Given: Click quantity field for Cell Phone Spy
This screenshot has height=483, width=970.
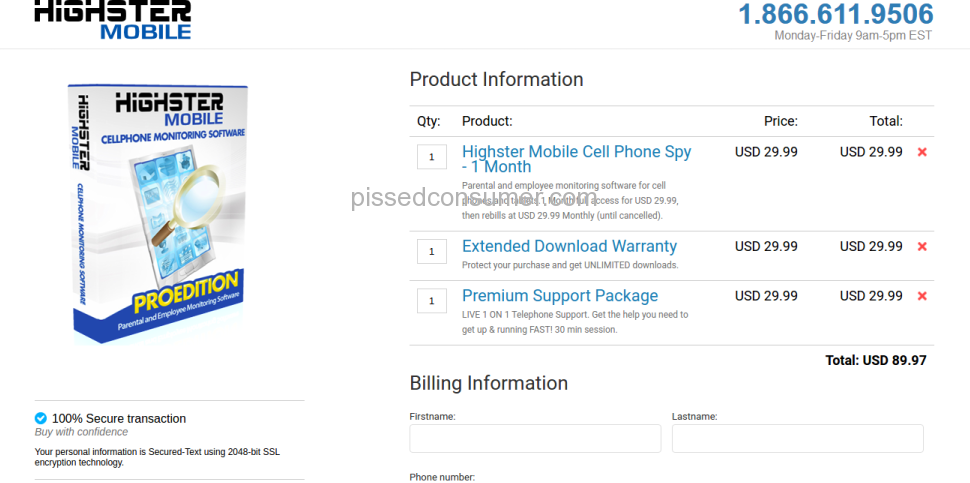Looking at the screenshot, I should pyautogui.click(x=432, y=157).
